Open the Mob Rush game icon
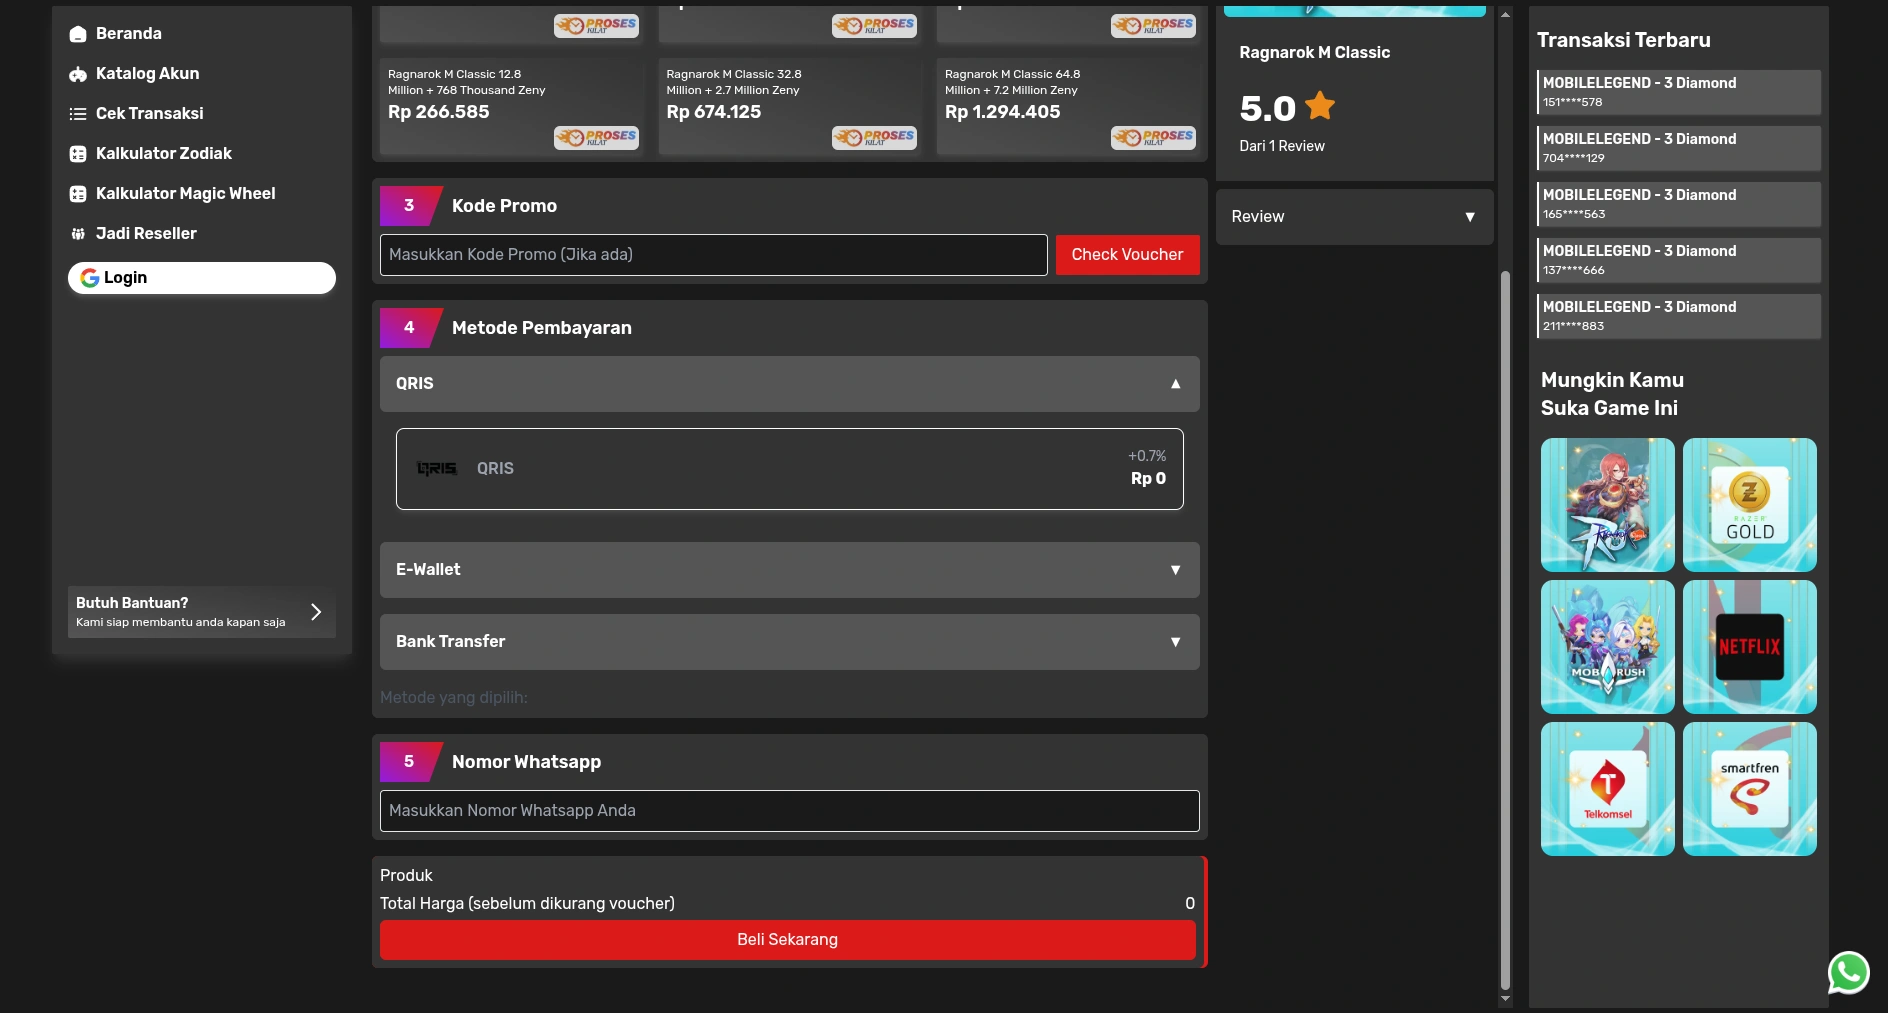This screenshot has height=1013, width=1888. point(1607,647)
